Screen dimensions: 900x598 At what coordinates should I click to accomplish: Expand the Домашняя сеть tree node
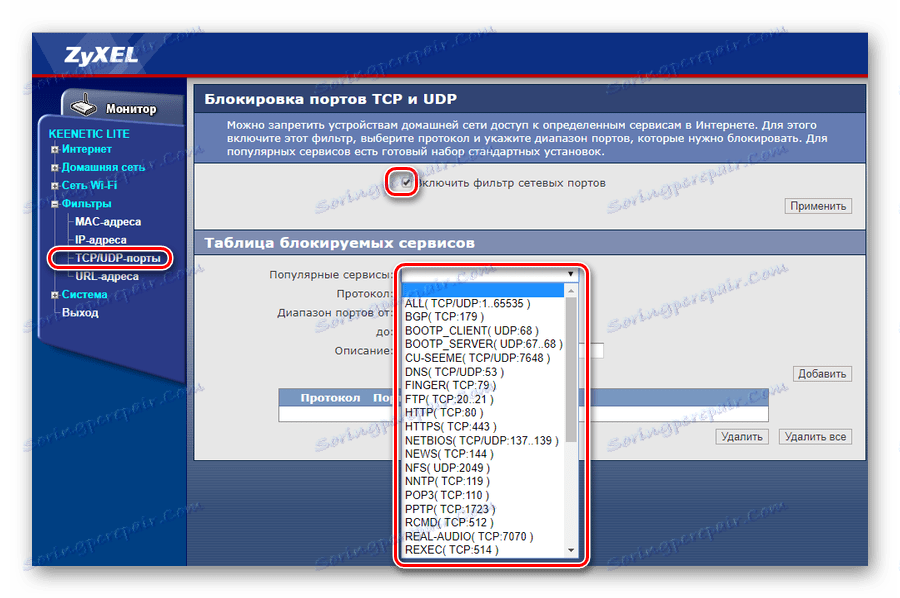coord(55,168)
